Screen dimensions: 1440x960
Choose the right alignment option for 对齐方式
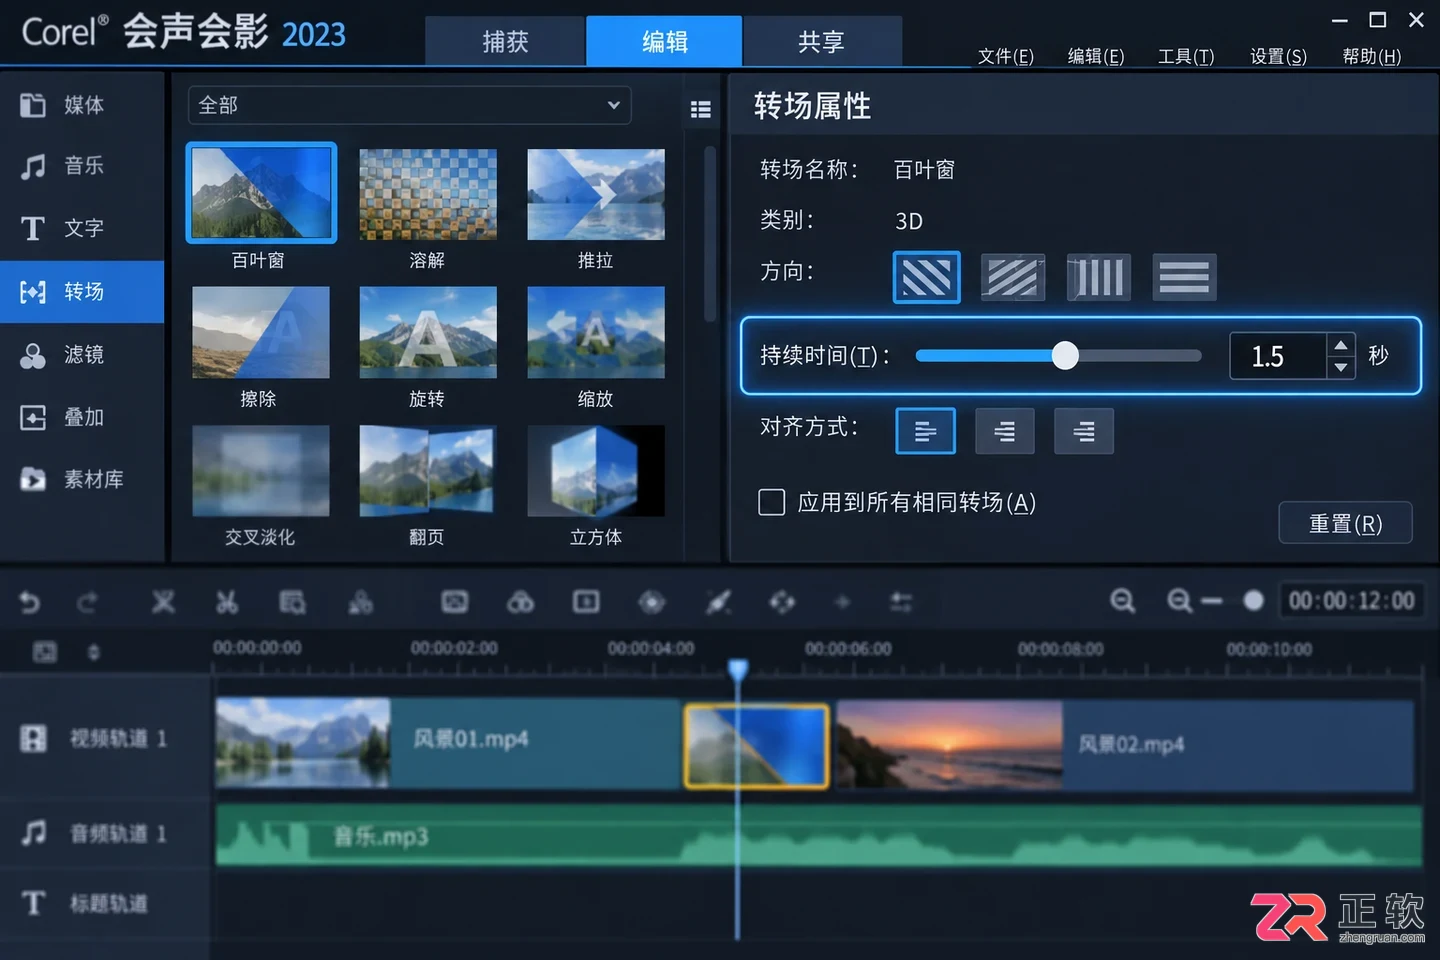click(x=1084, y=431)
